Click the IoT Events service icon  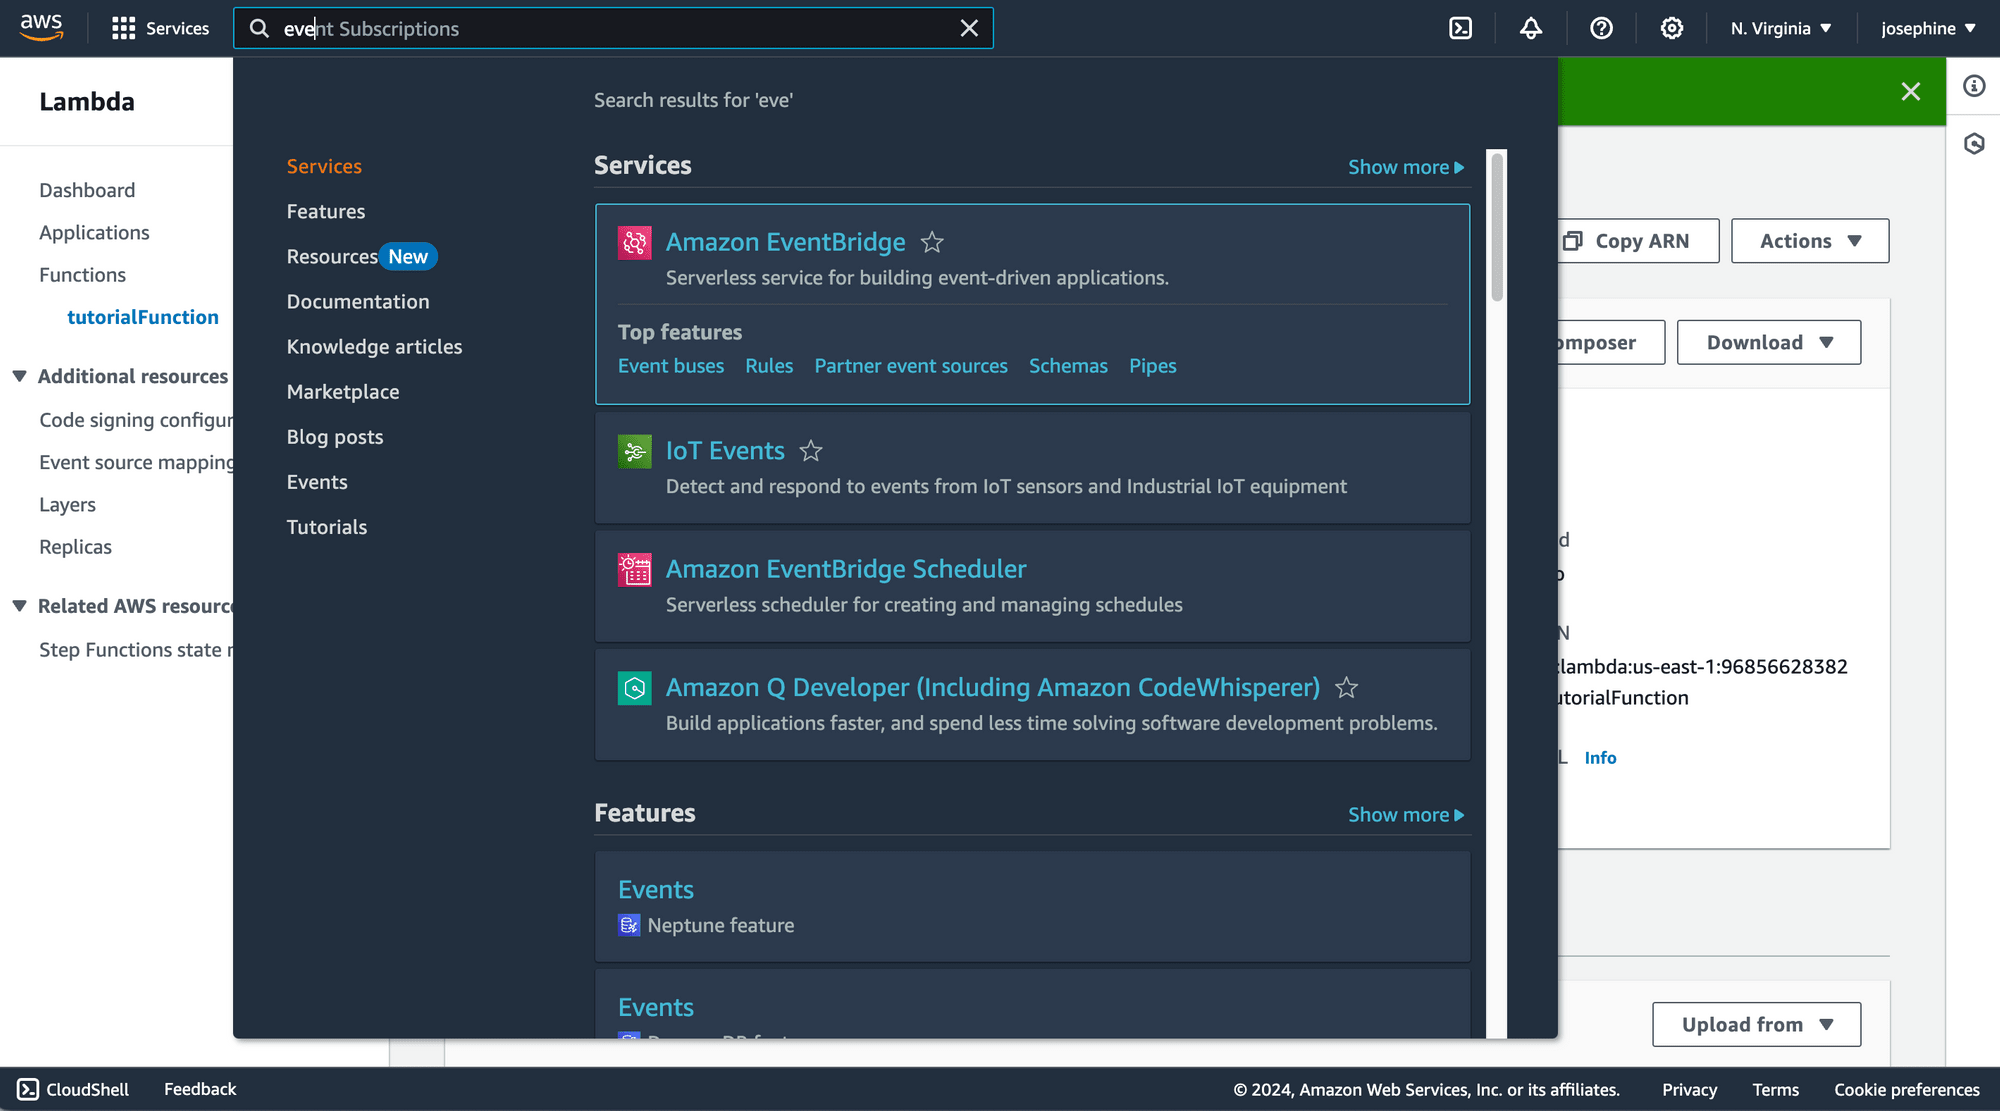(634, 451)
